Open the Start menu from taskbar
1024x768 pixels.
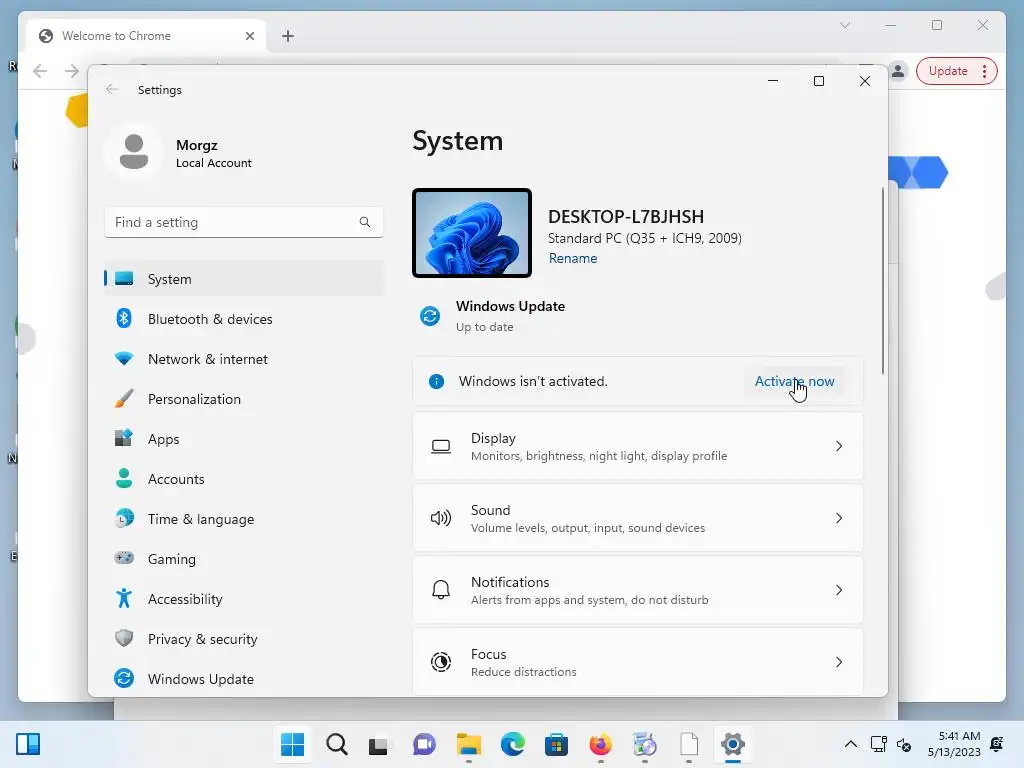[292, 744]
